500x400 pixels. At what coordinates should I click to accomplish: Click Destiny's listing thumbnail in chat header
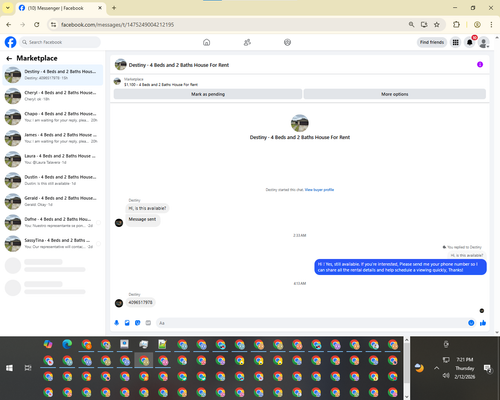[x=121, y=64]
